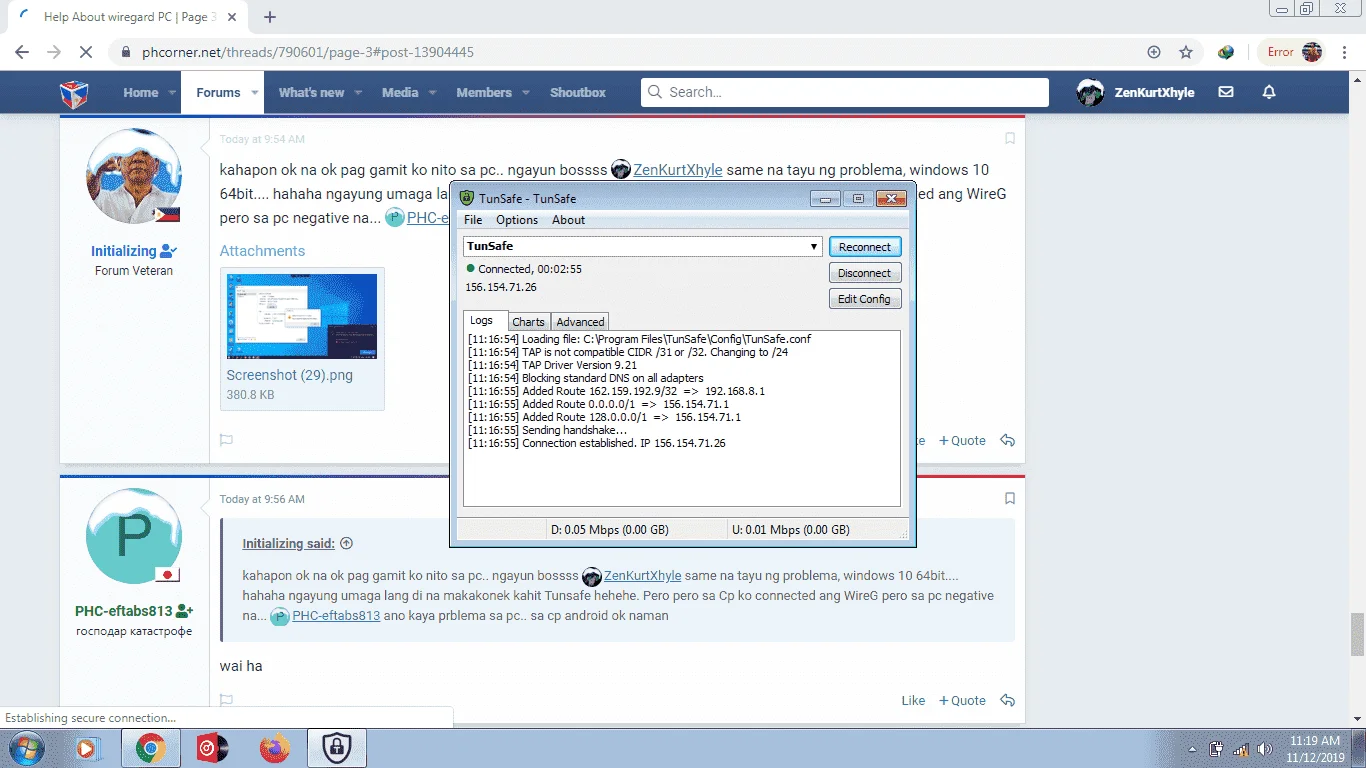Go back to the previous page

(22, 52)
